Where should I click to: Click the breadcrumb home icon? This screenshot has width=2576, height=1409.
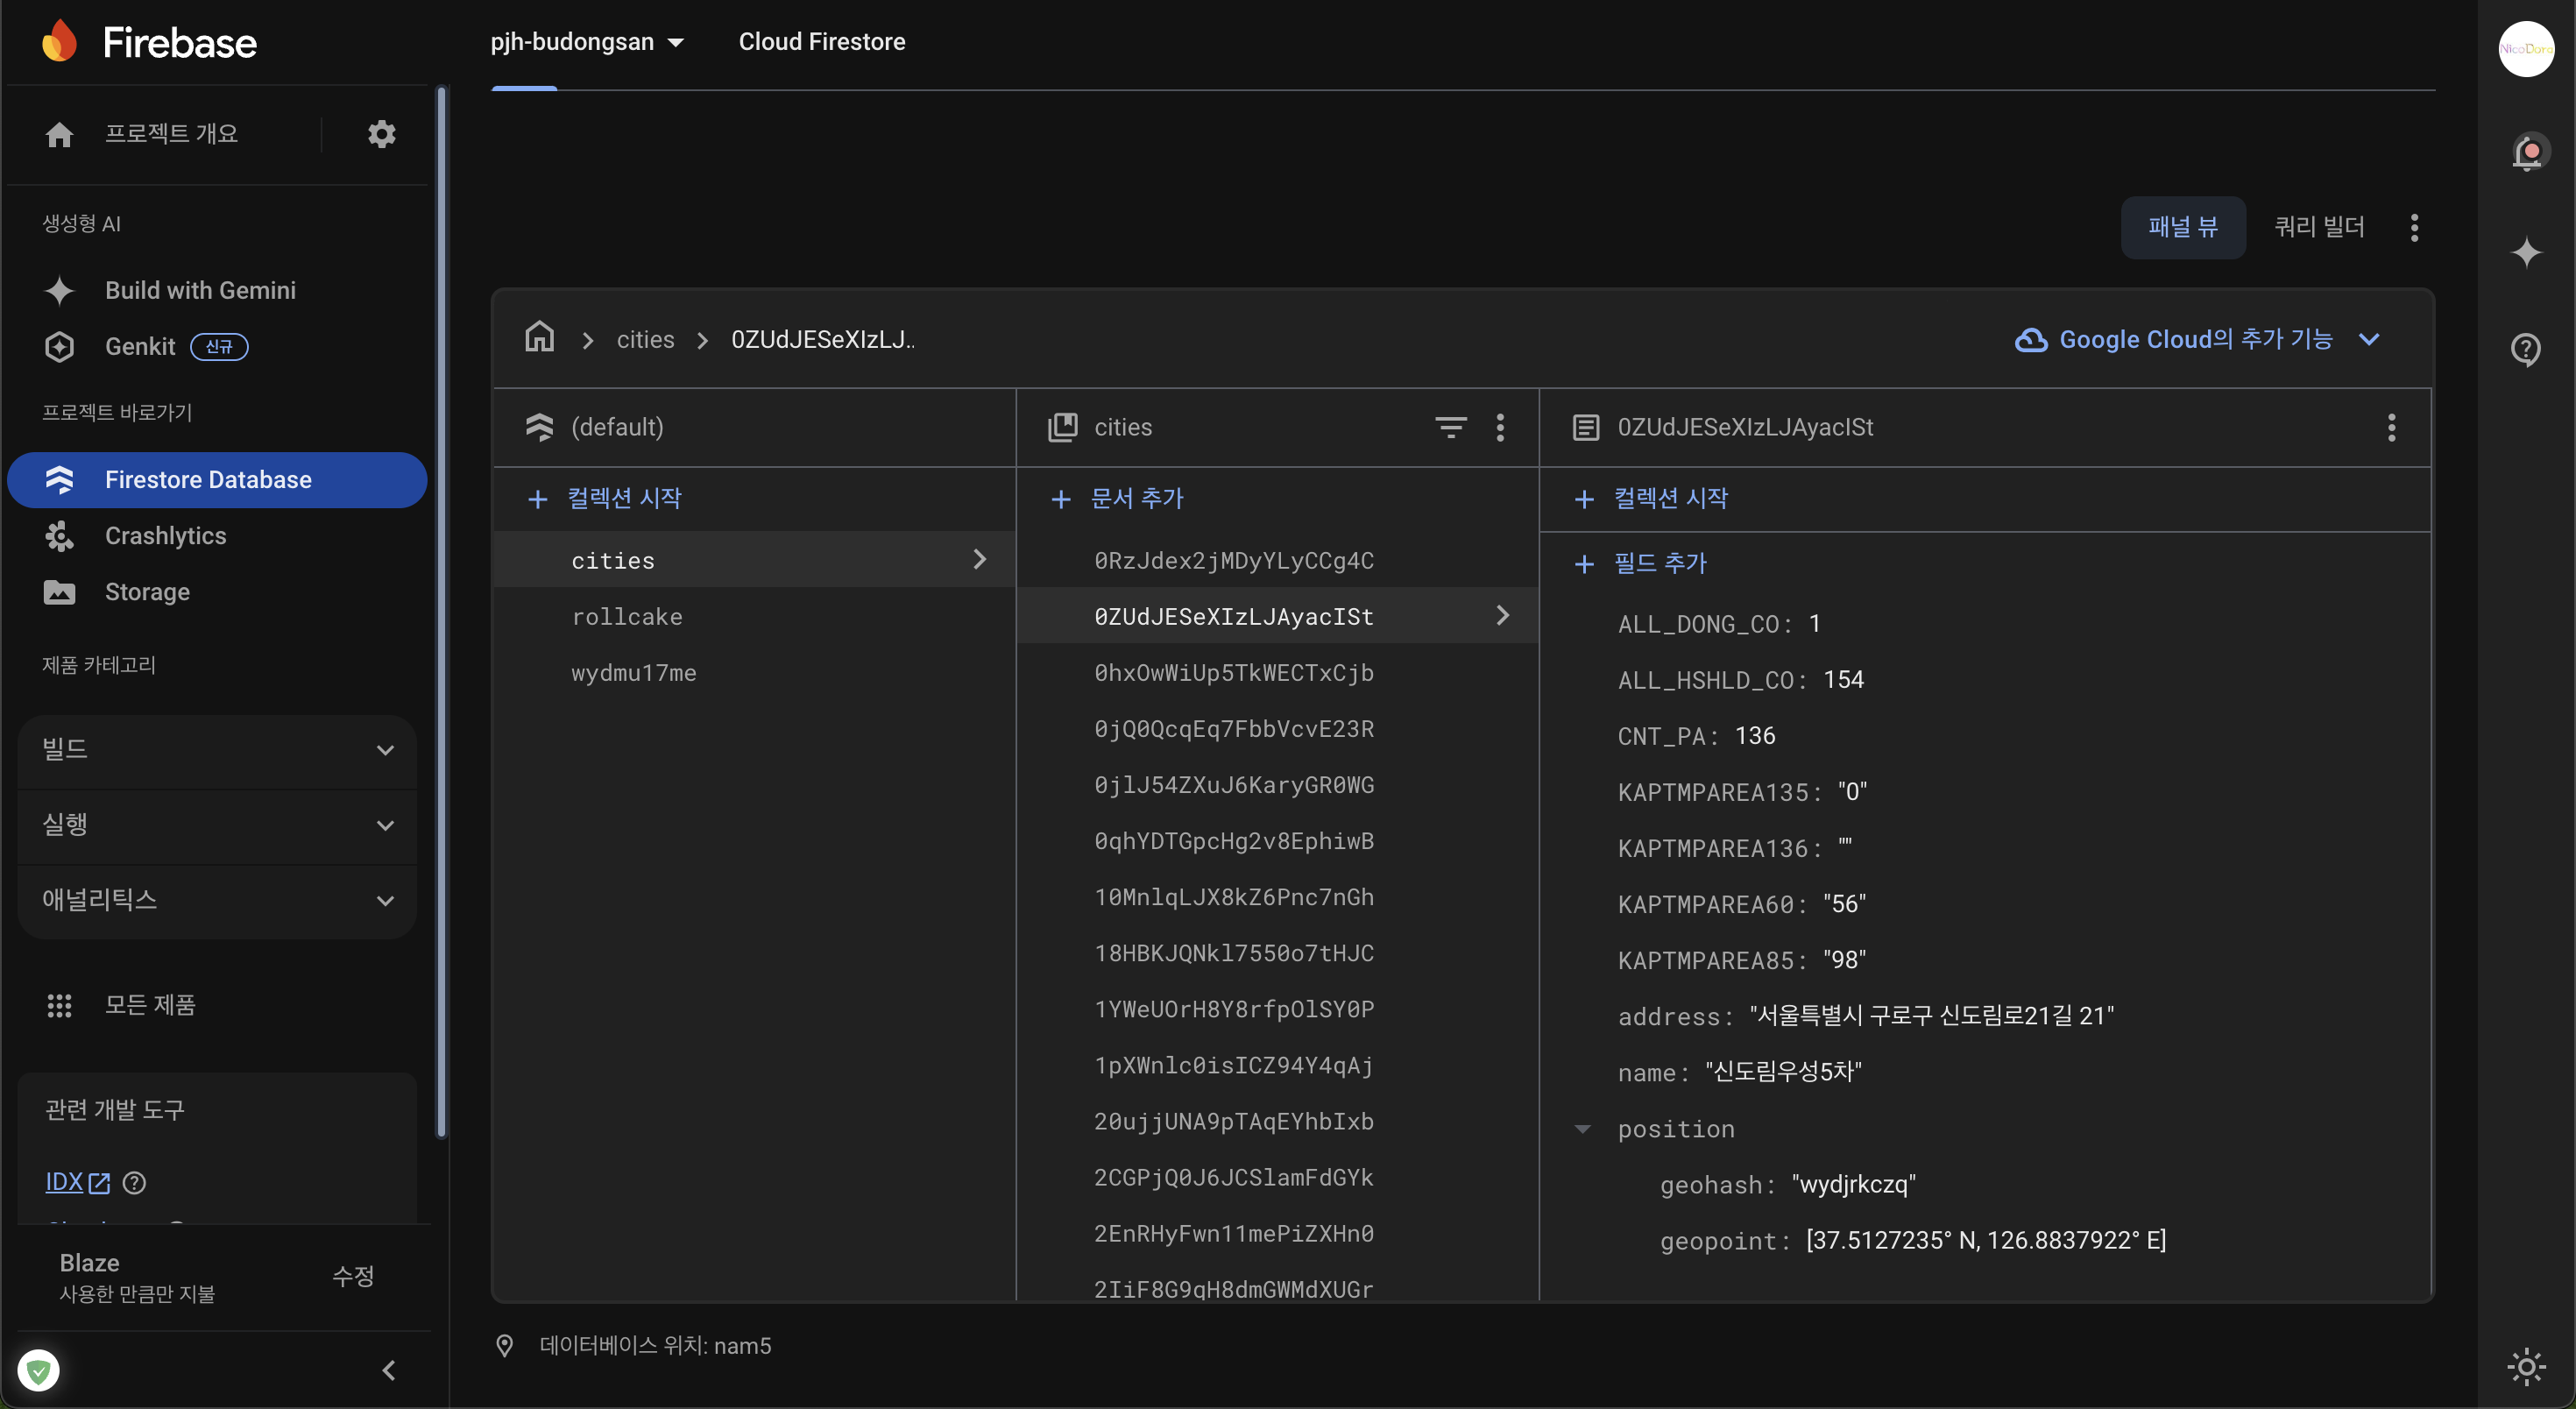[540, 338]
